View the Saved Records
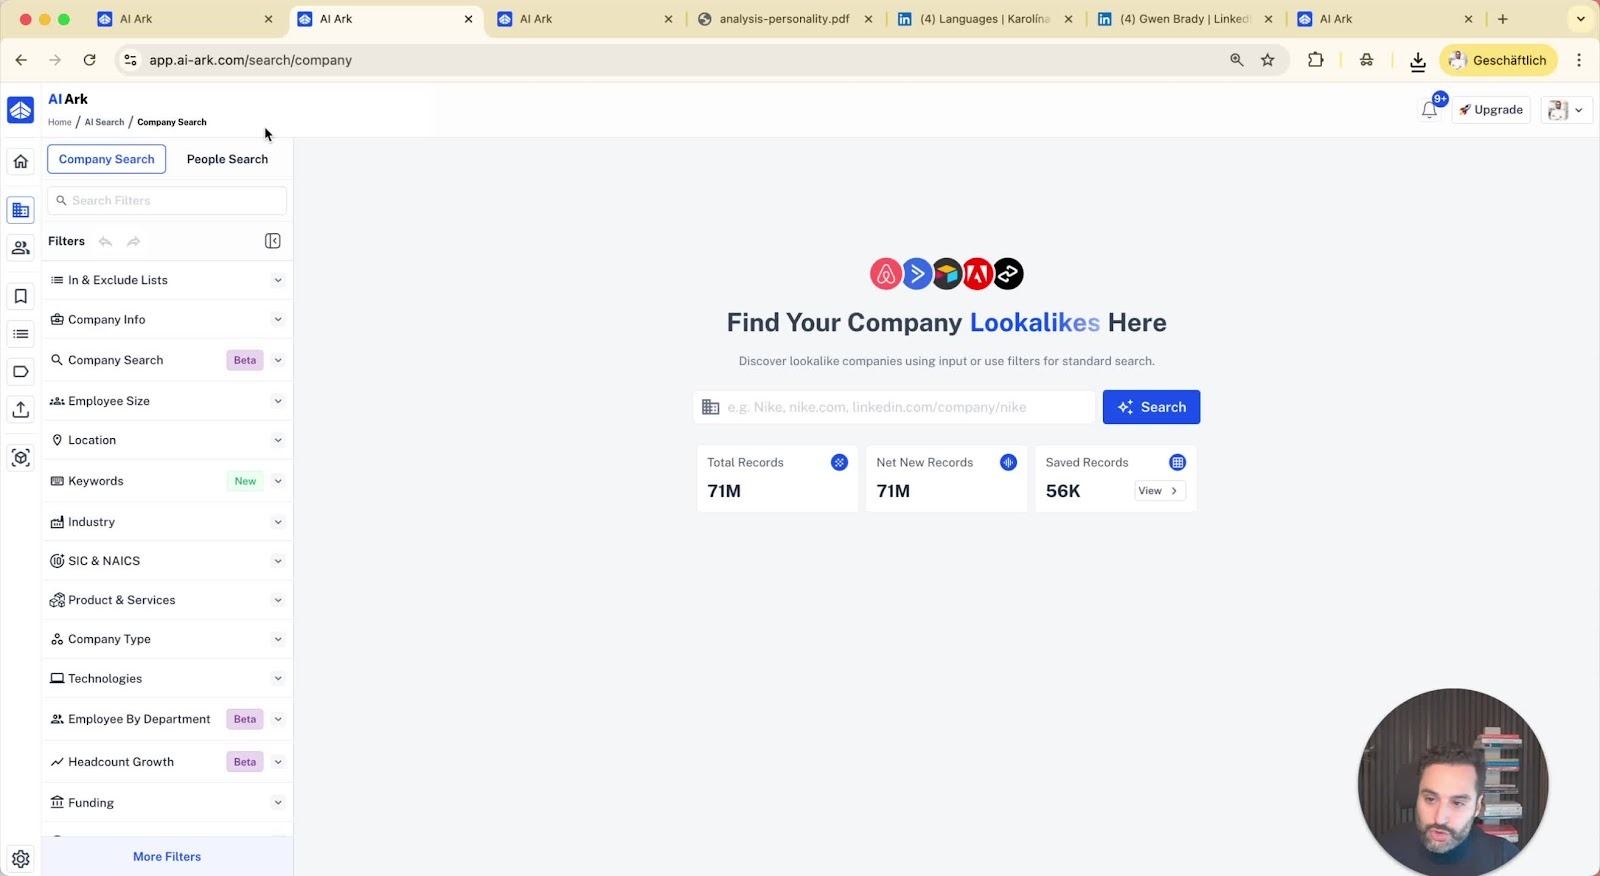The image size is (1600, 876). pos(1160,491)
